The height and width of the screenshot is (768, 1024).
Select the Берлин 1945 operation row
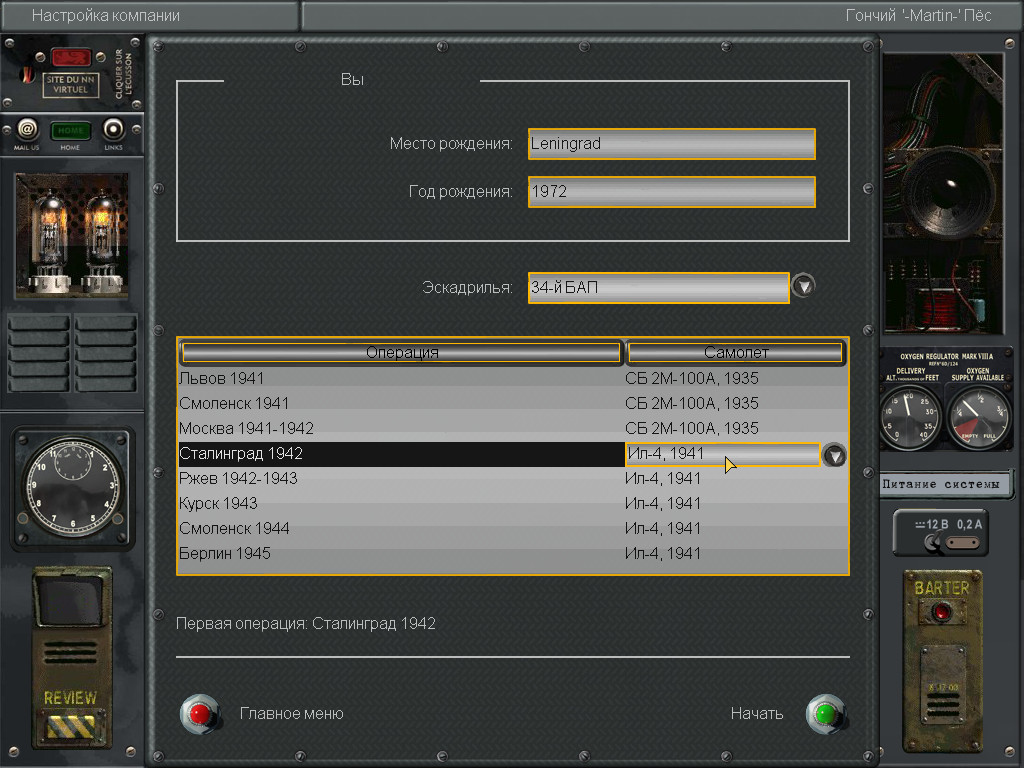pos(400,553)
